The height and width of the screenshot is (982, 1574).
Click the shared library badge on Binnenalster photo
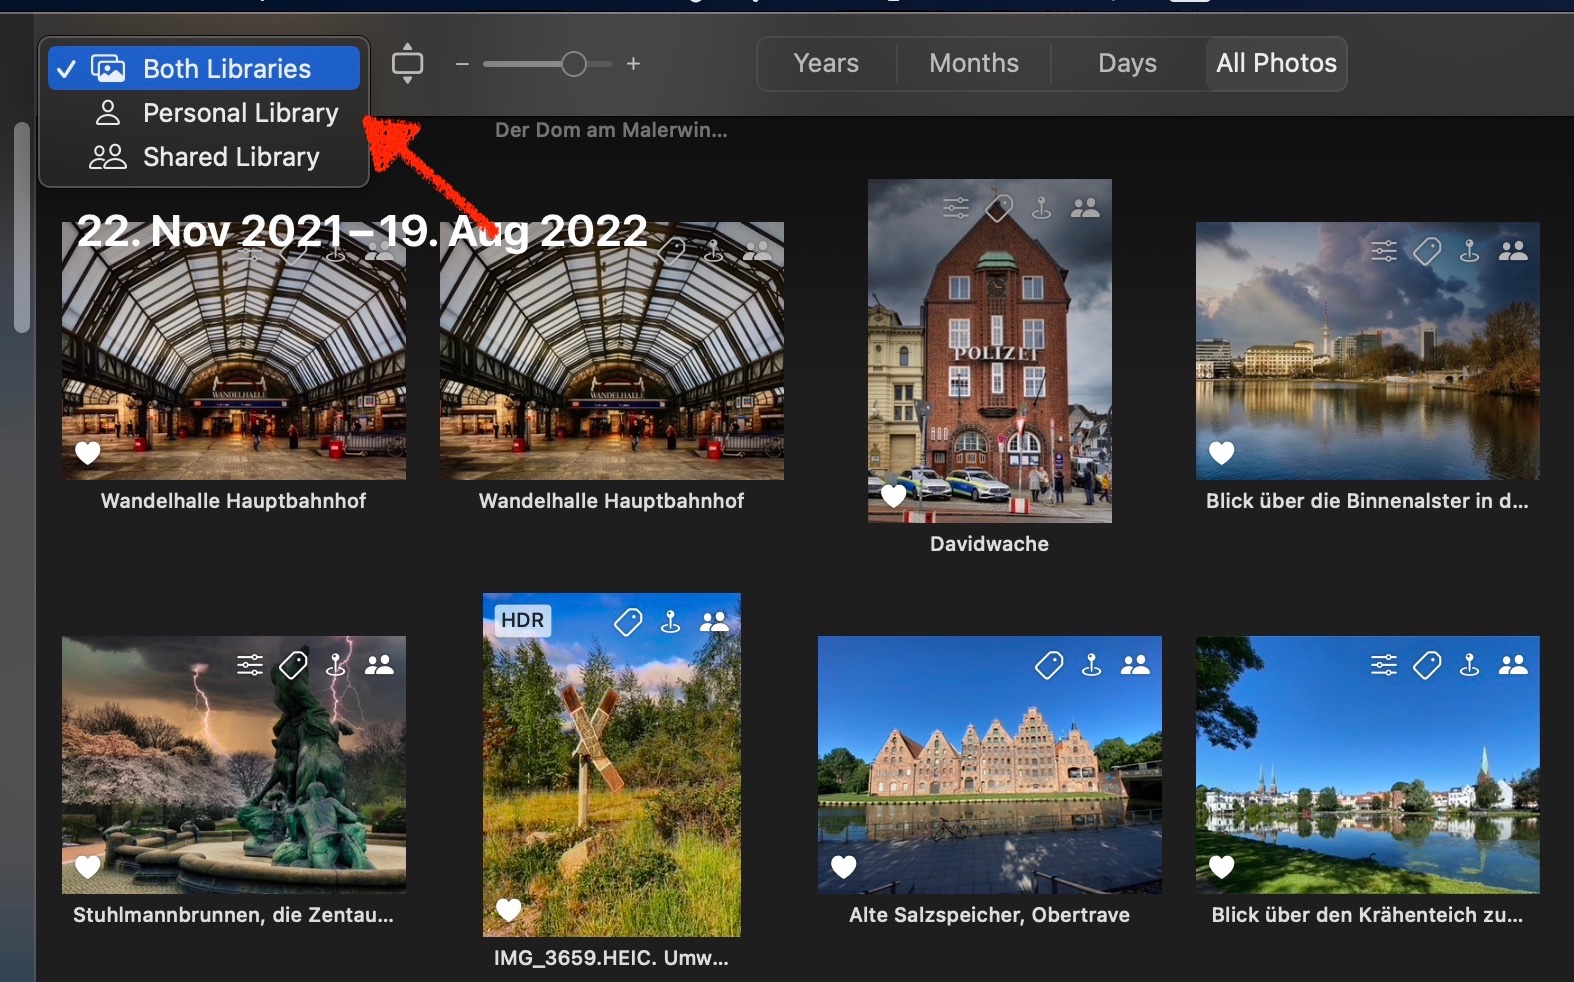(1513, 251)
